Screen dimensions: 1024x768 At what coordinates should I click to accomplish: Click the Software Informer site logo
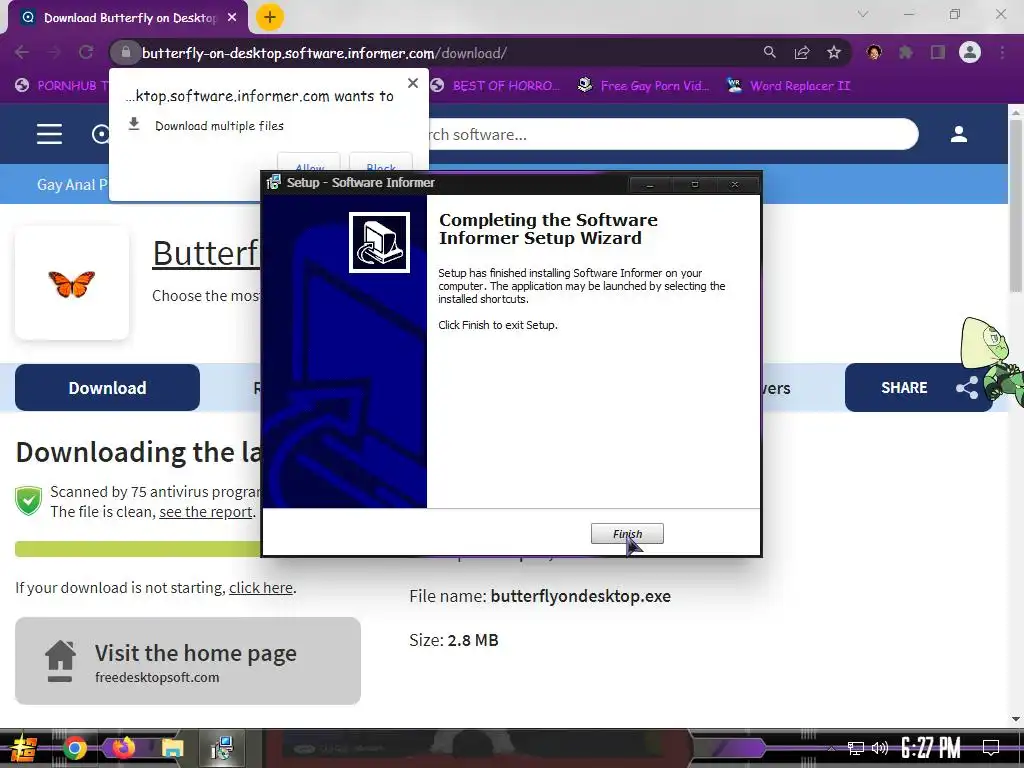coord(101,135)
